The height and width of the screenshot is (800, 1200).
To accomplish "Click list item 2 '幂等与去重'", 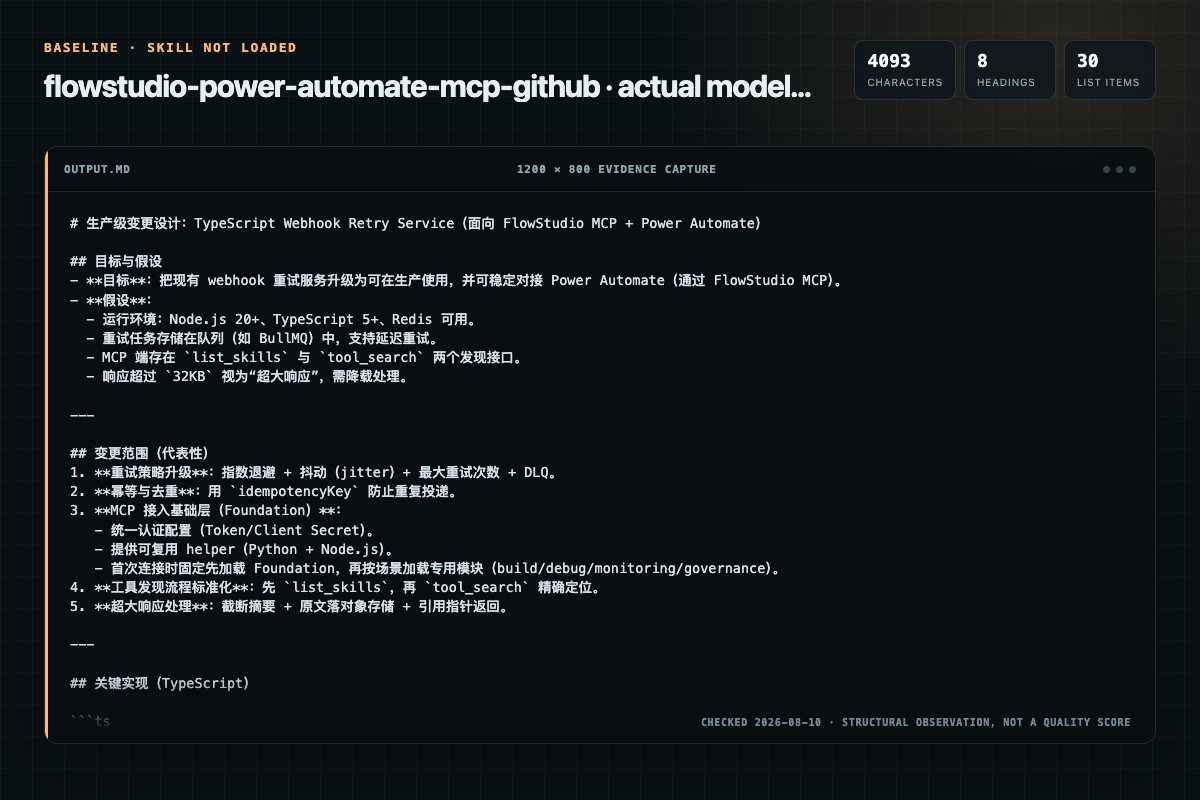I will pyautogui.click(x=263, y=491).
